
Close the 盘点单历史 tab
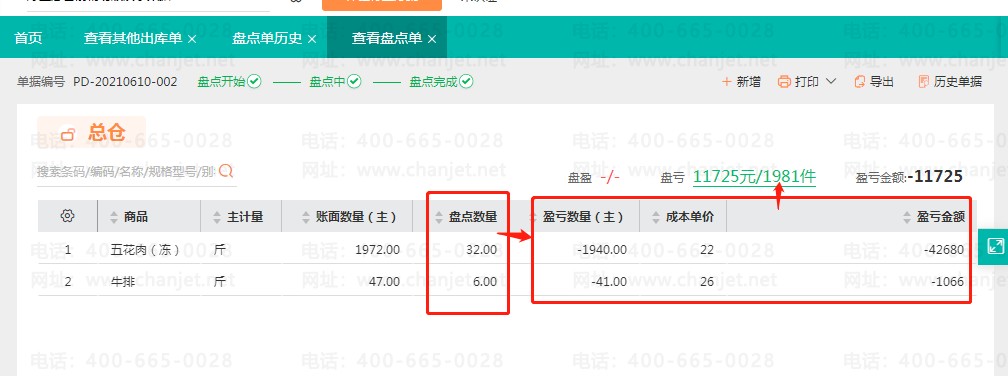click(x=312, y=39)
